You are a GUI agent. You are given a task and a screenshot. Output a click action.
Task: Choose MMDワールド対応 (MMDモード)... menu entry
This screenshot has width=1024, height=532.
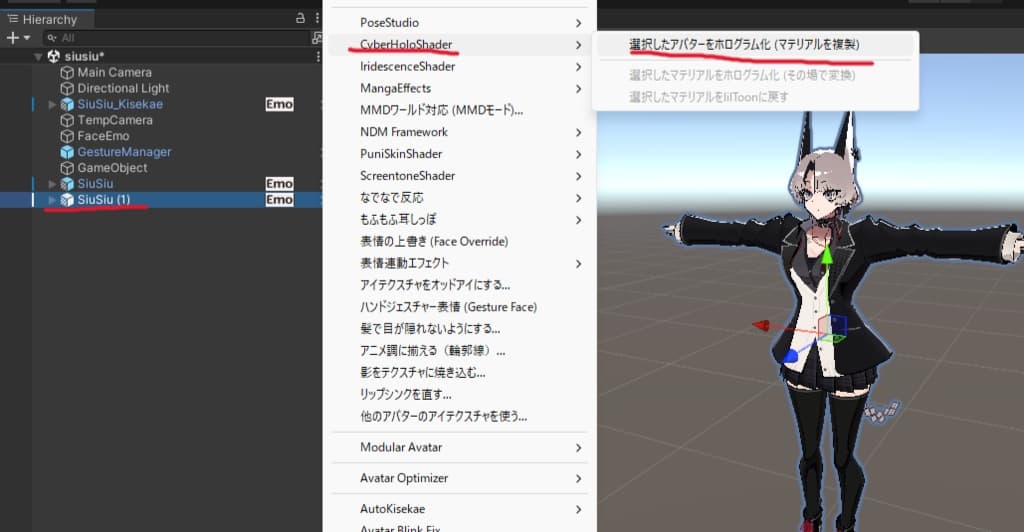[x=460, y=110]
